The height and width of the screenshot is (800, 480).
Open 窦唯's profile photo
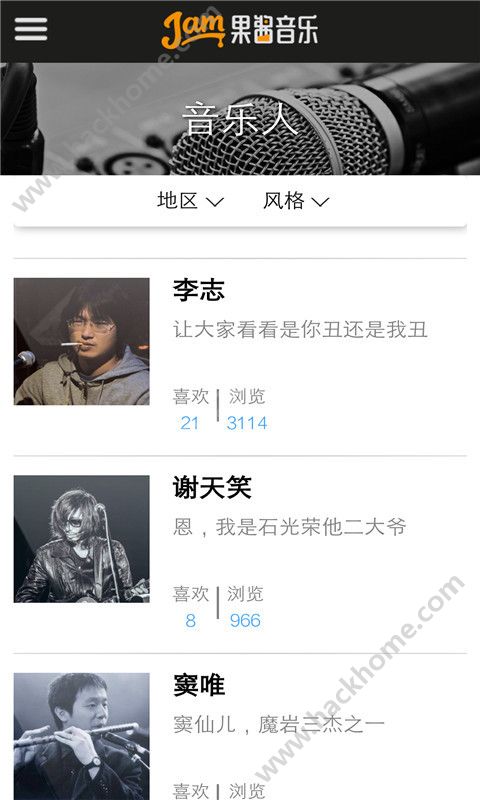coord(82,736)
